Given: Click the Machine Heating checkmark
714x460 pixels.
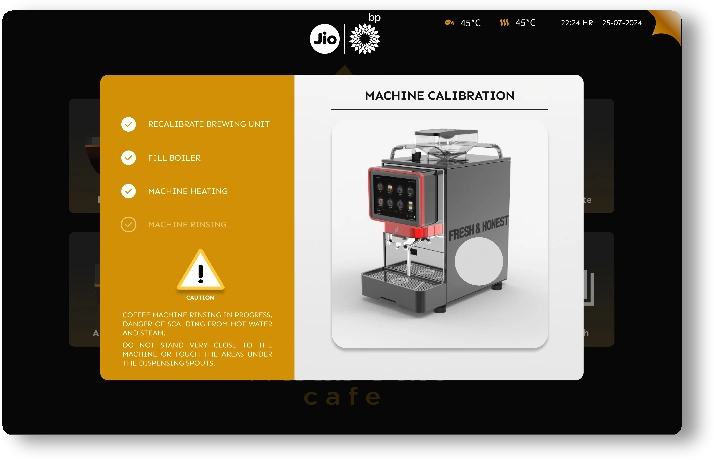Looking at the screenshot, I should [128, 191].
